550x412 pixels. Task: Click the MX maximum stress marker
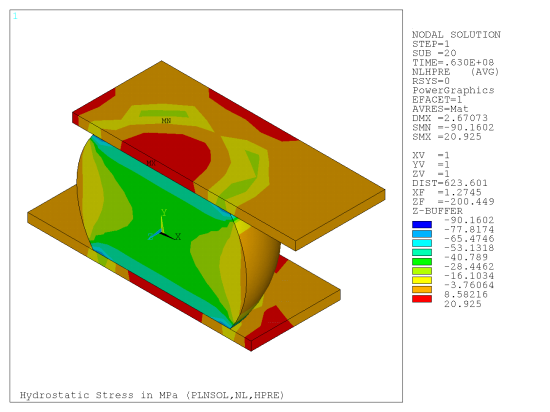(x=151, y=163)
